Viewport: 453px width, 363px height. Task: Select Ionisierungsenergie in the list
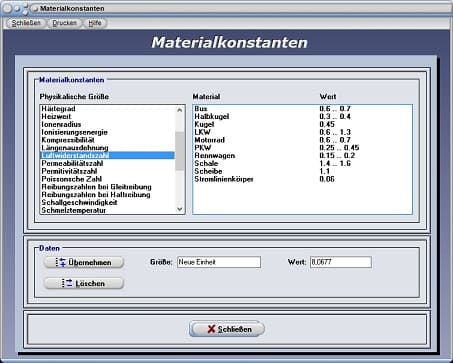pos(107,132)
